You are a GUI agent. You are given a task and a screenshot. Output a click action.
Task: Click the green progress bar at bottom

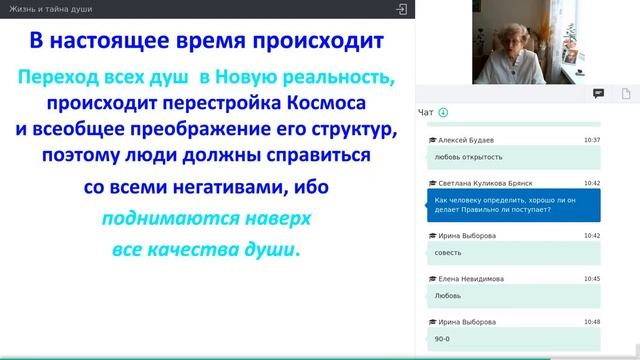click(x=275, y=358)
